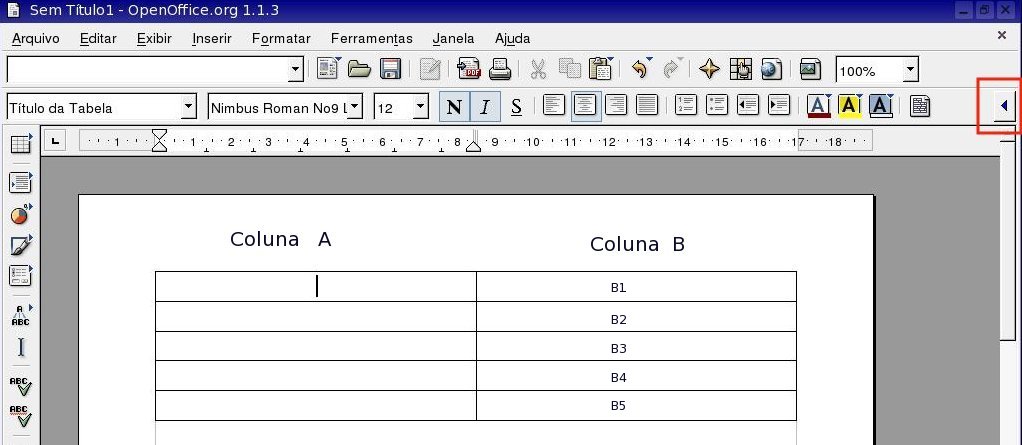The image size is (1022, 445).
Task: Click the Save document floppy icon
Action: (x=390, y=70)
